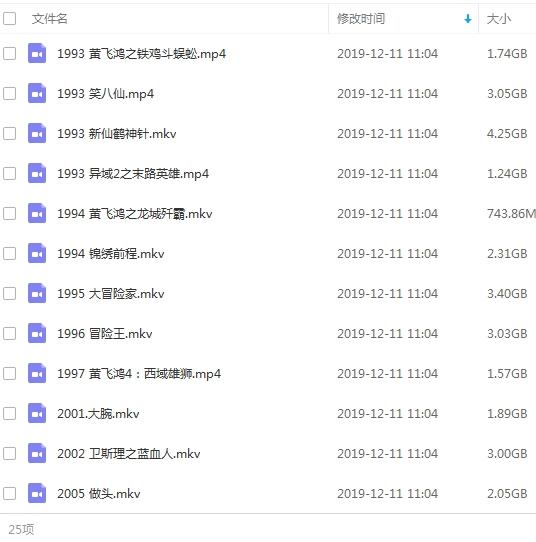Click the 25项 item count label
The image size is (536, 542).
[x=21, y=529]
